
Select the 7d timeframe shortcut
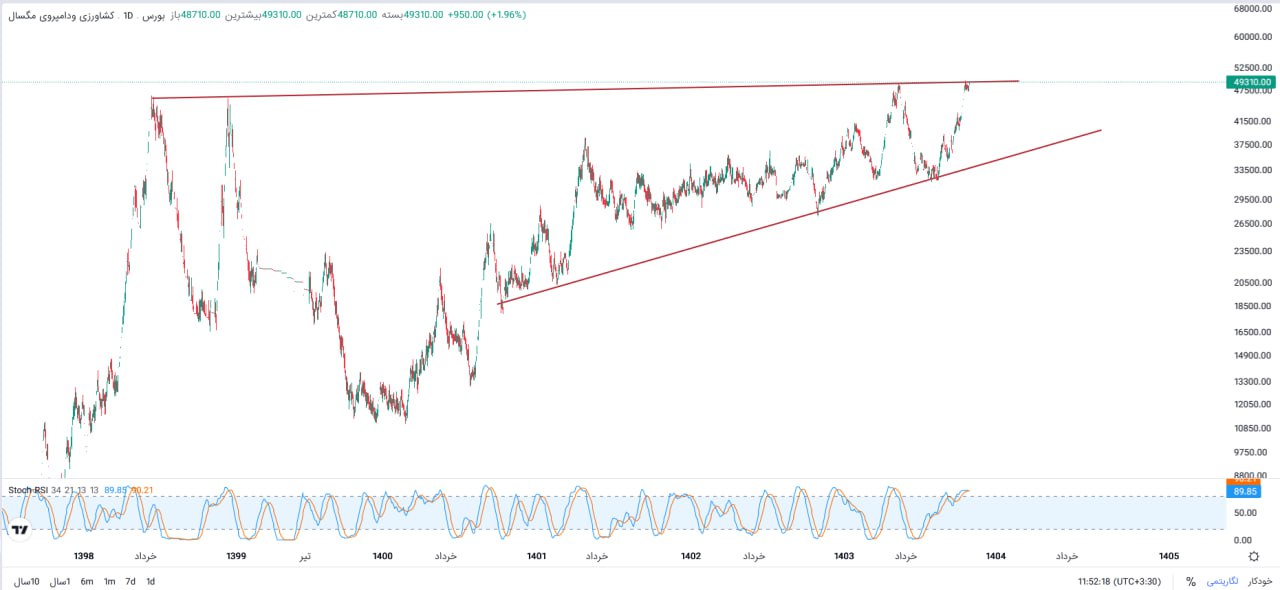coord(130,580)
